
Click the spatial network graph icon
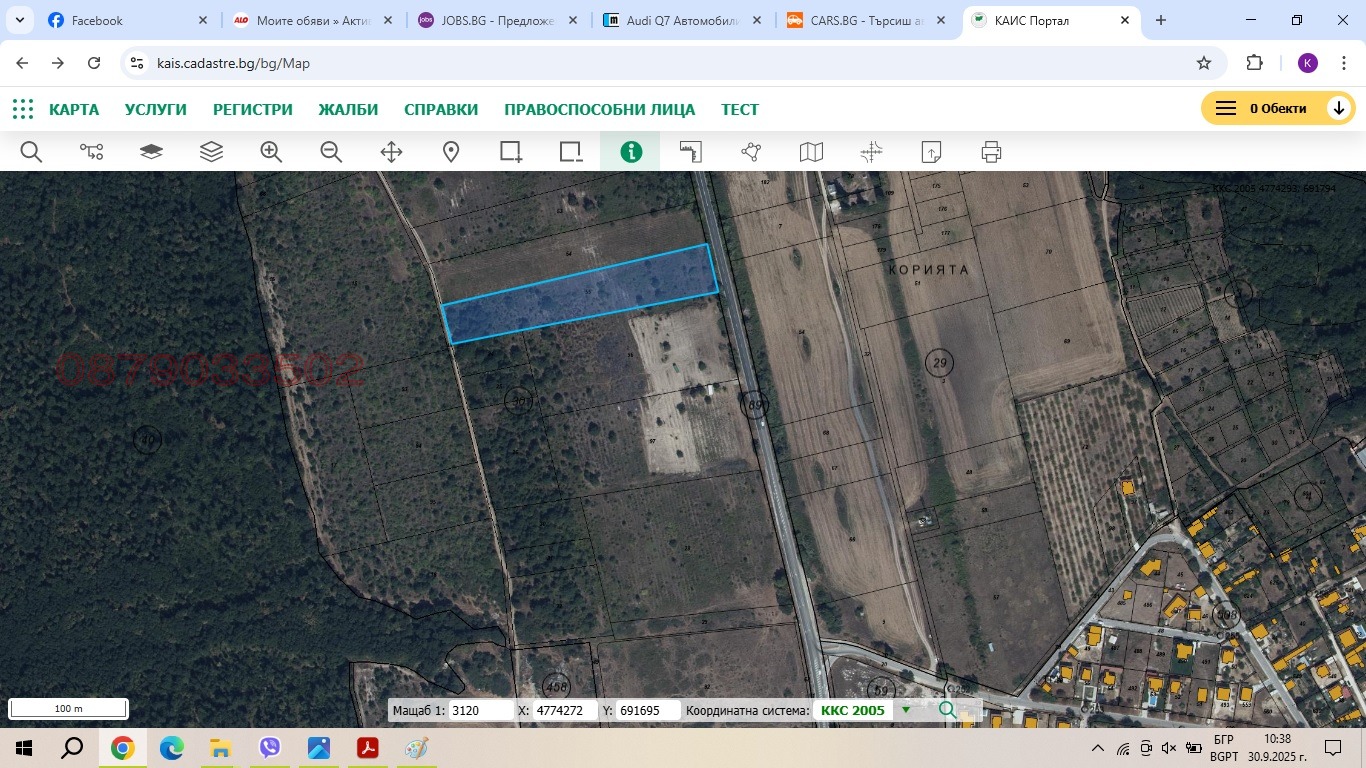coord(750,152)
